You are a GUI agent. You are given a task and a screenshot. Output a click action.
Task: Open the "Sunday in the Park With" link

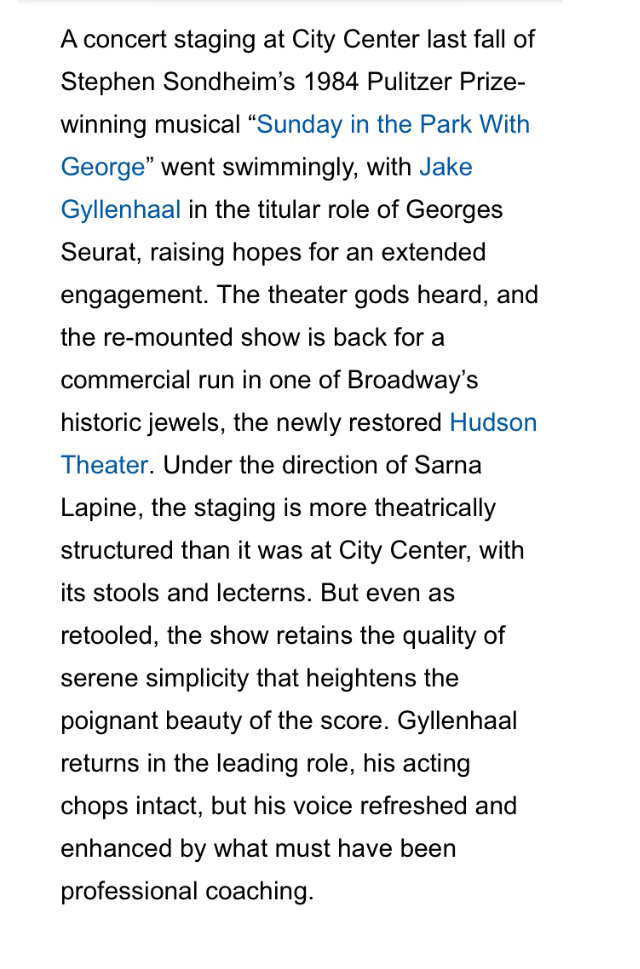pos(393,125)
